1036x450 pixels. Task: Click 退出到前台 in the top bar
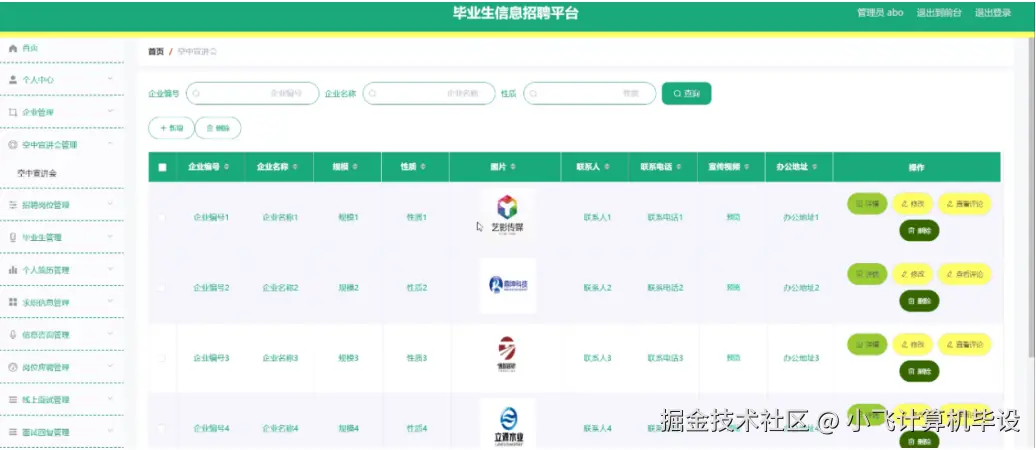click(939, 13)
